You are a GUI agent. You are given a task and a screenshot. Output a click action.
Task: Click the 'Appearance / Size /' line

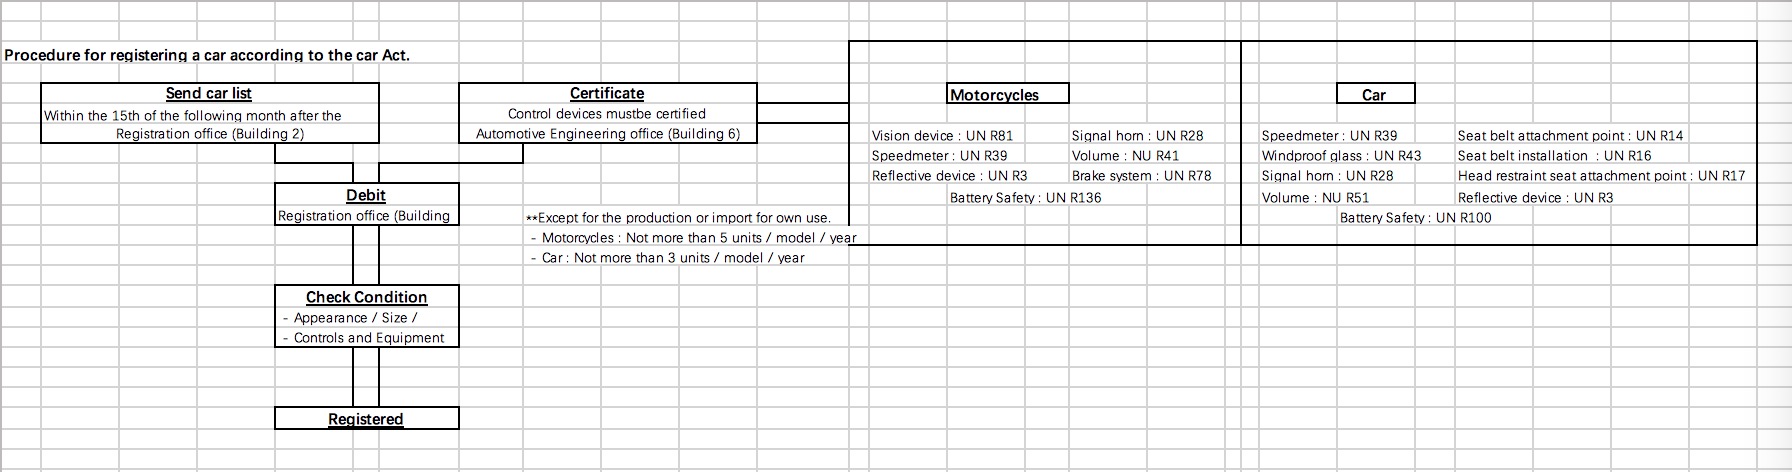point(350,317)
